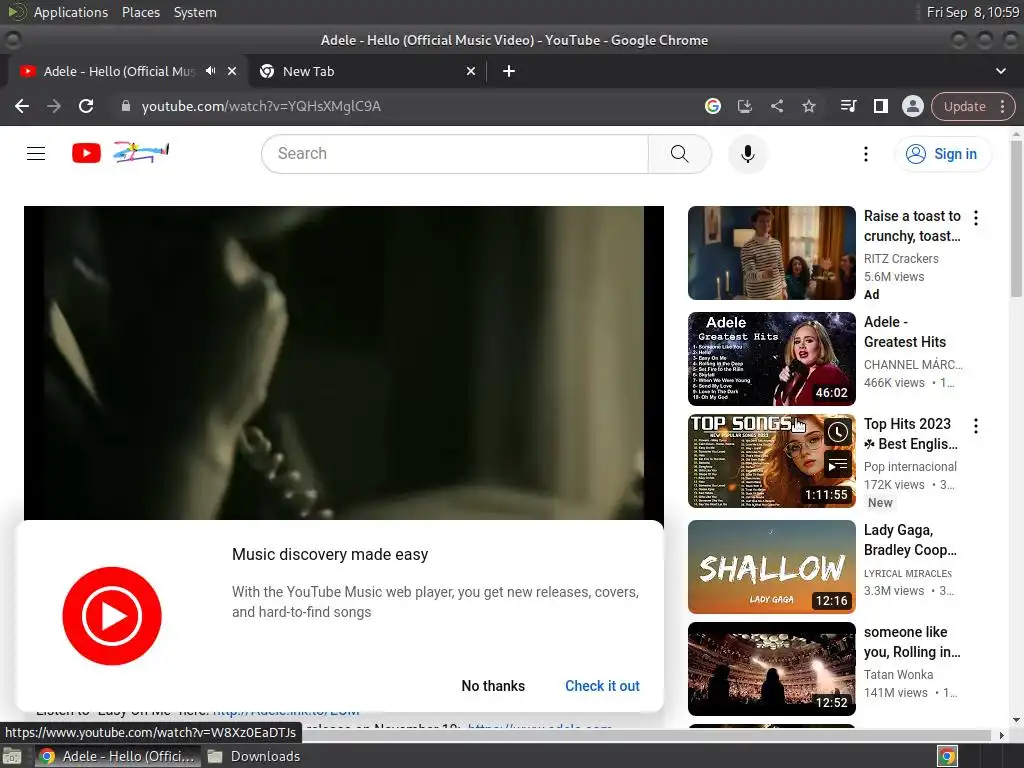Add Top Hits 2023 video to queue
Viewport: 1024px width, 768px height.
tap(838, 465)
